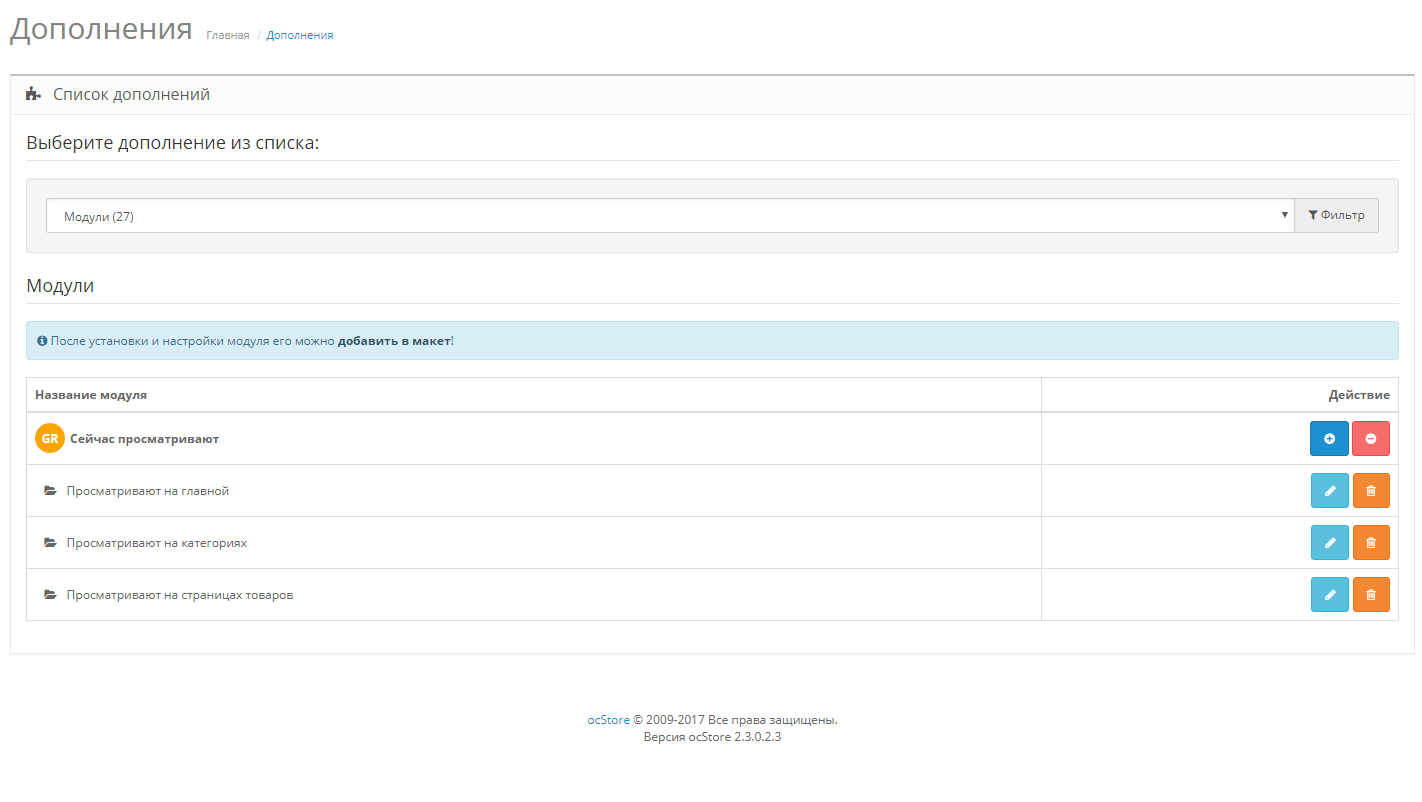Click the Название модуля column header
Image resolution: width=1422 pixels, height=802 pixels.
point(91,395)
